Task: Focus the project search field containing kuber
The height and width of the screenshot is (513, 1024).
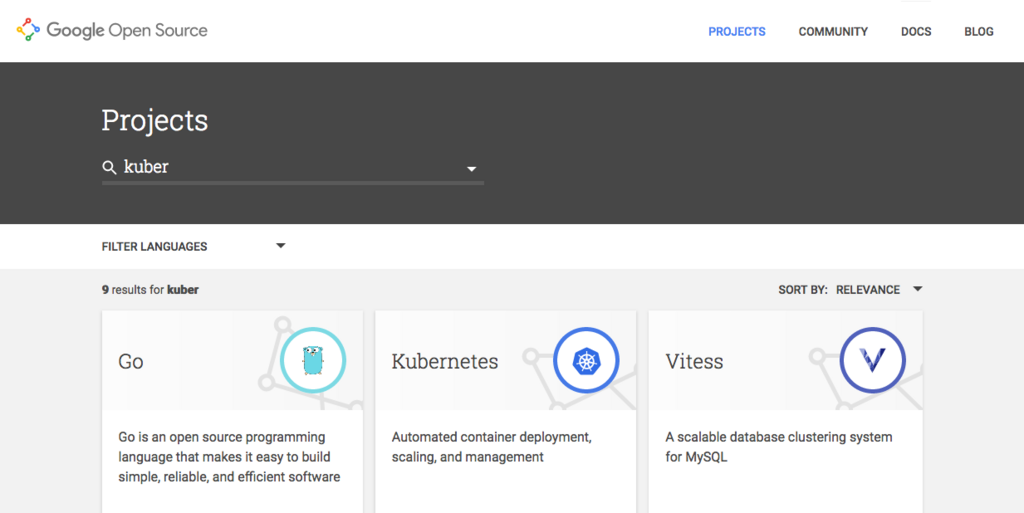Action: (x=293, y=168)
